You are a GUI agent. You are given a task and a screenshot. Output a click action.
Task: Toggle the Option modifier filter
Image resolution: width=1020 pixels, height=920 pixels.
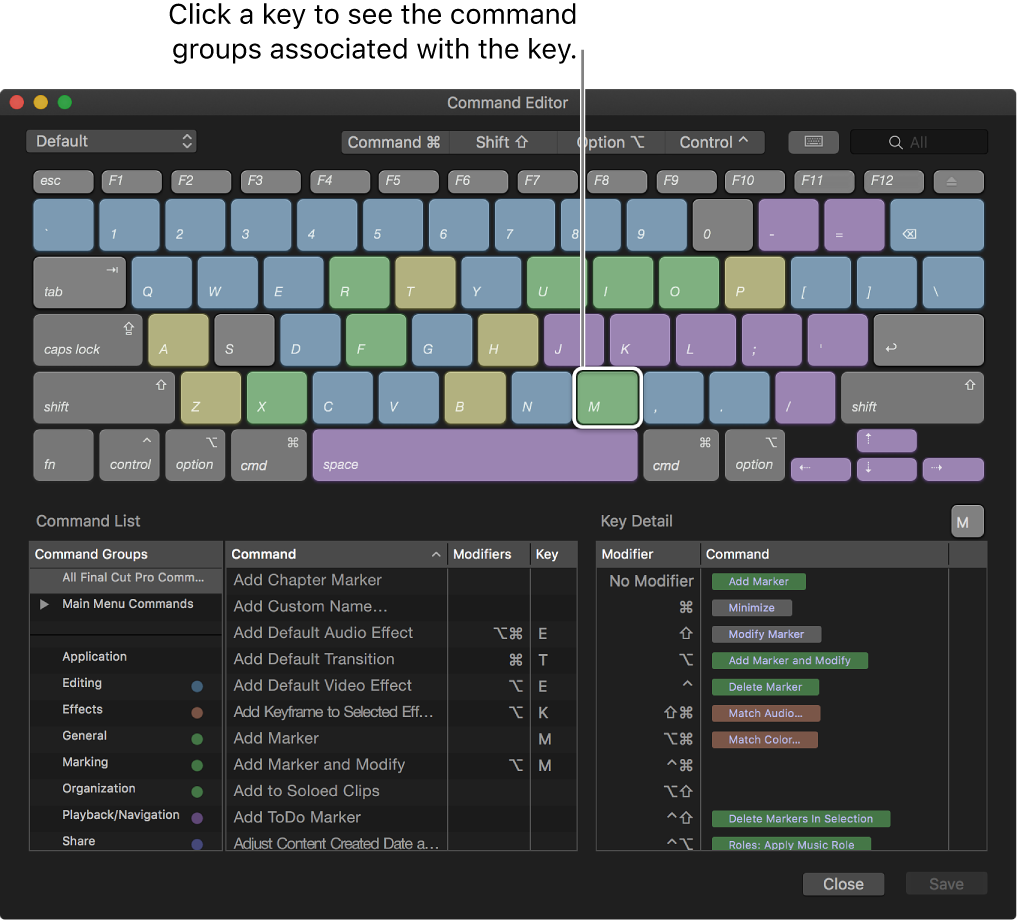click(612, 142)
